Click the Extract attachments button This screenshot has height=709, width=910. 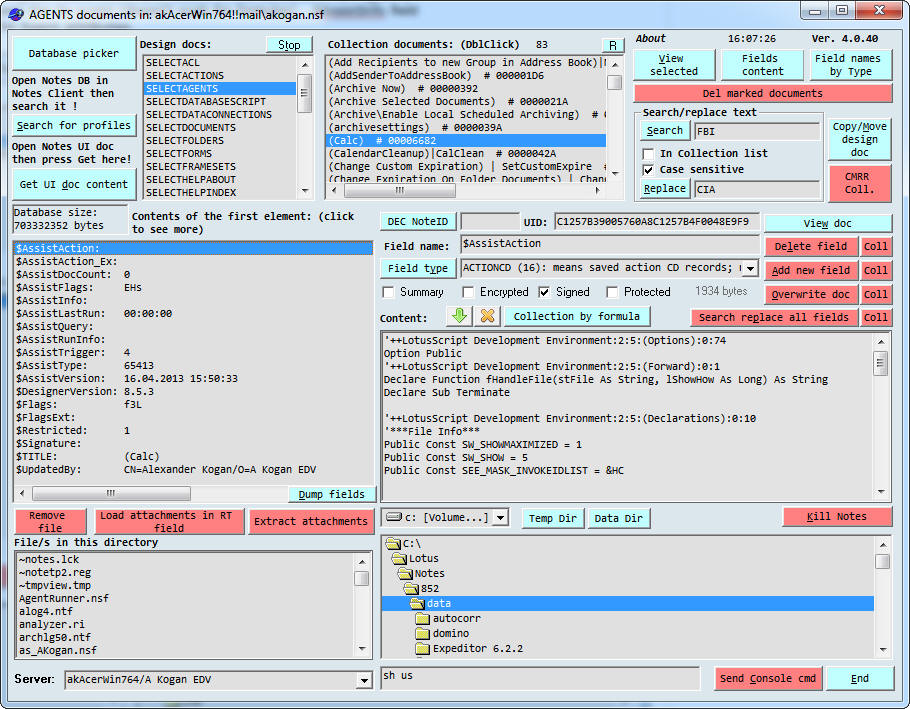(310, 522)
